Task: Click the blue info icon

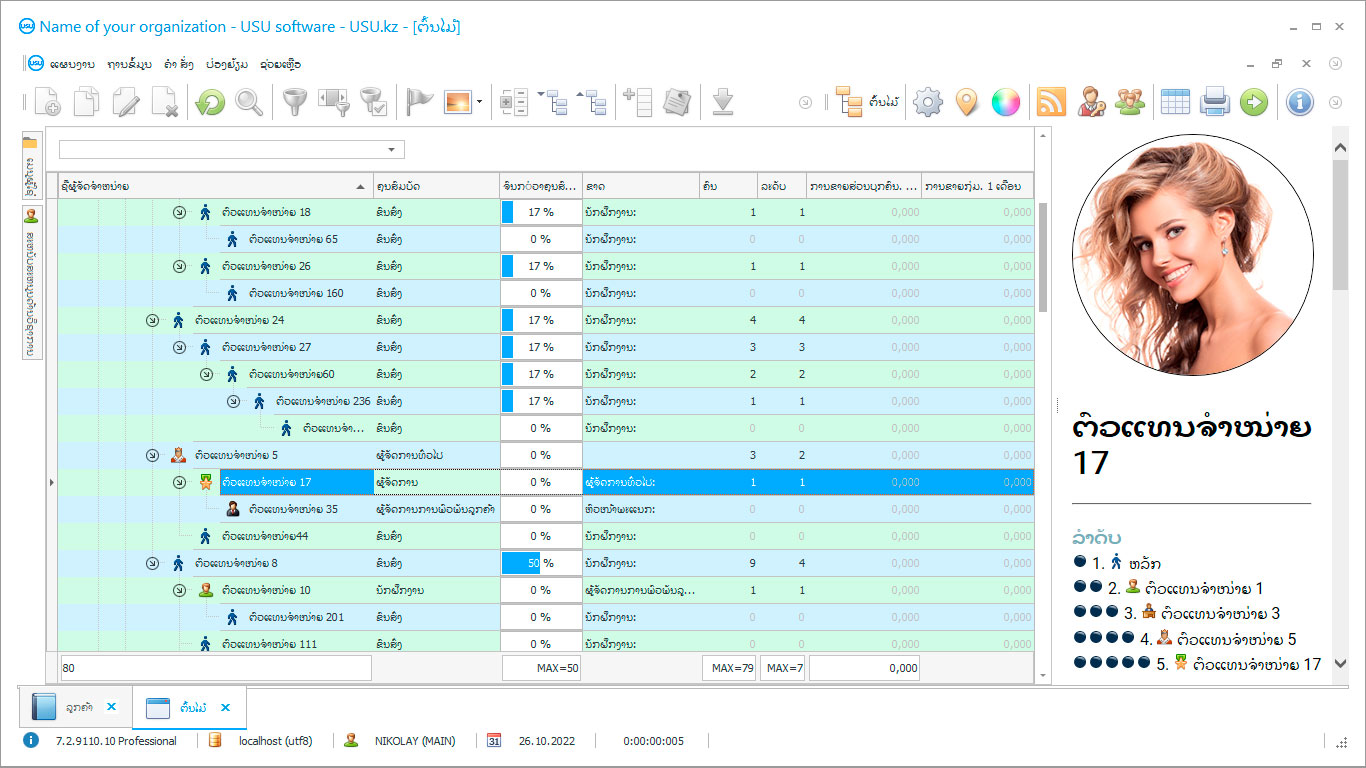Action: (x=1299, y=102)
